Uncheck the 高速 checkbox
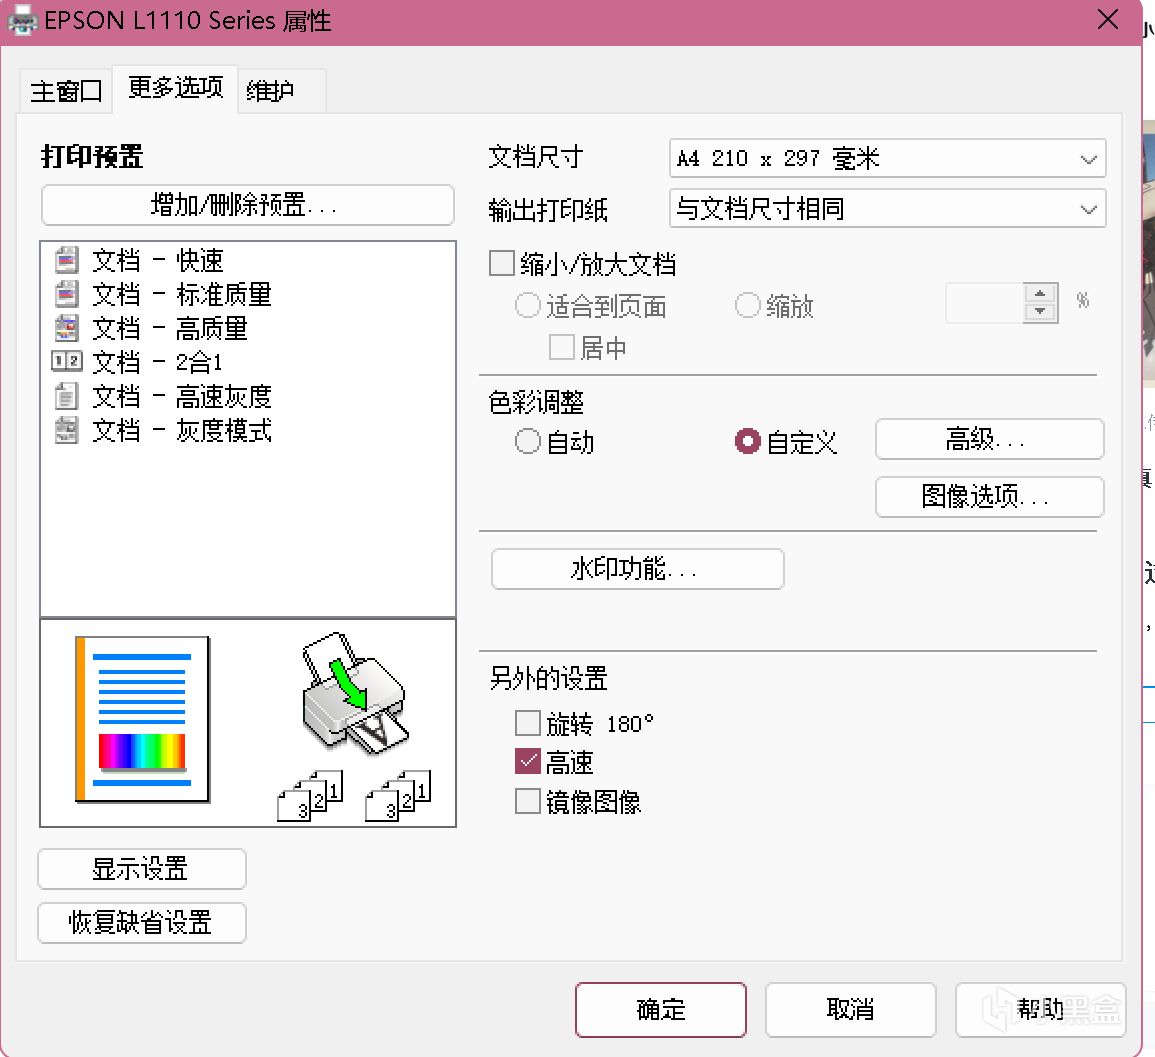The width and height of the screenshot is (1155, 1057). point(527,762)
